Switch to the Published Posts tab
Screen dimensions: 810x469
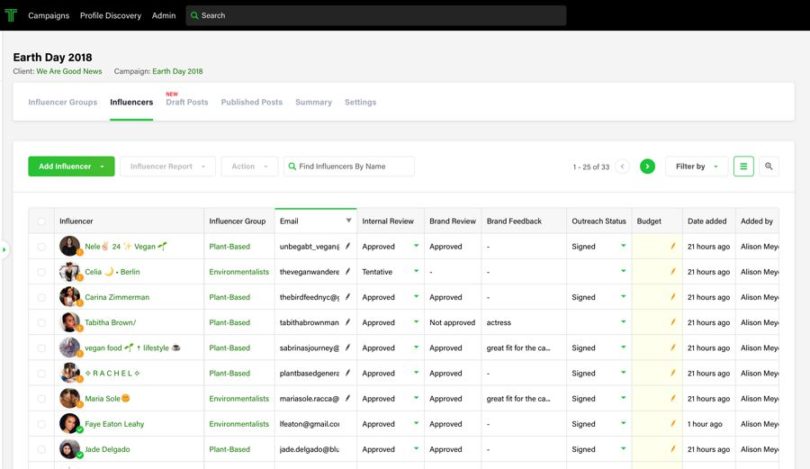click(x=251, y=102)
